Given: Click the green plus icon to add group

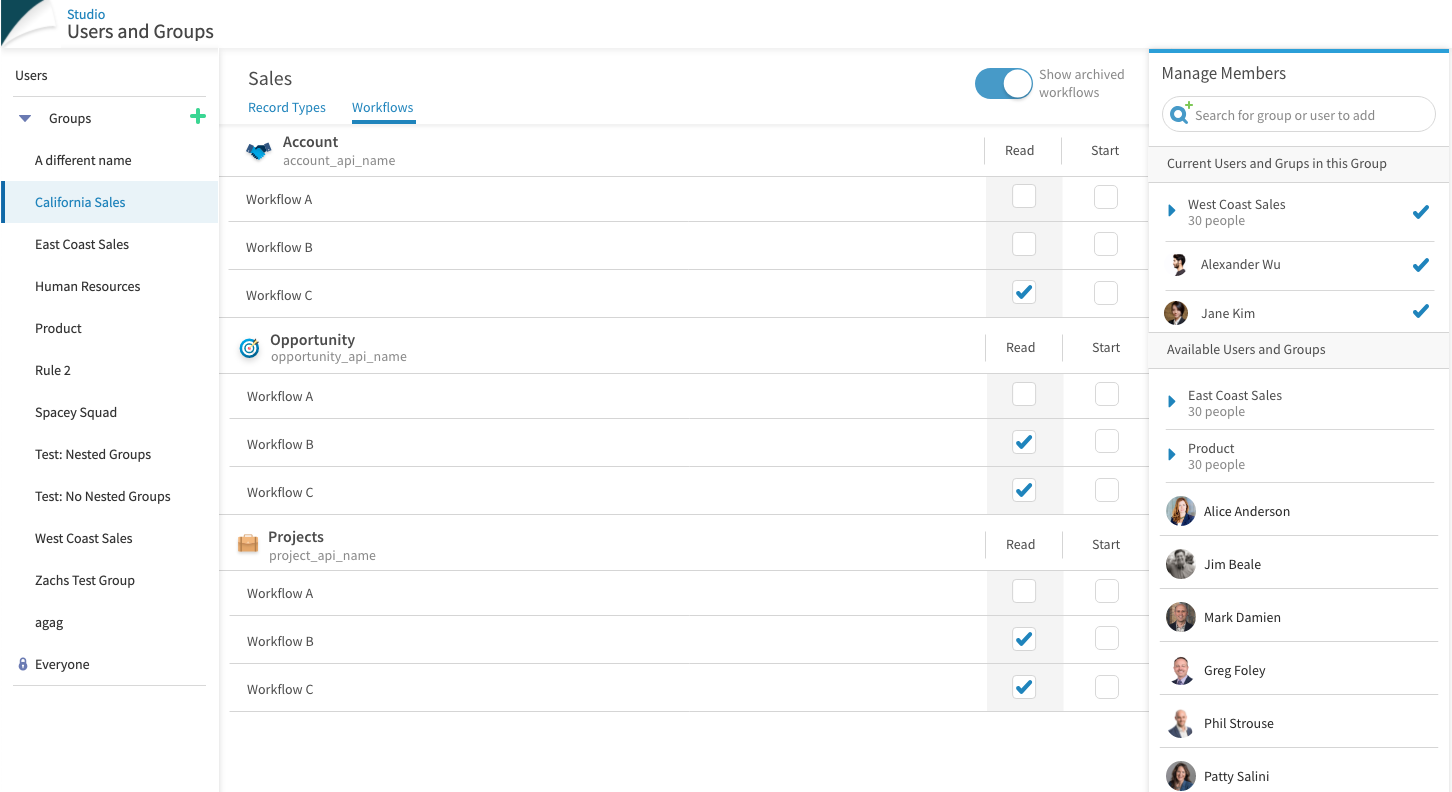Looking at the screenshot, I should 198,117.
